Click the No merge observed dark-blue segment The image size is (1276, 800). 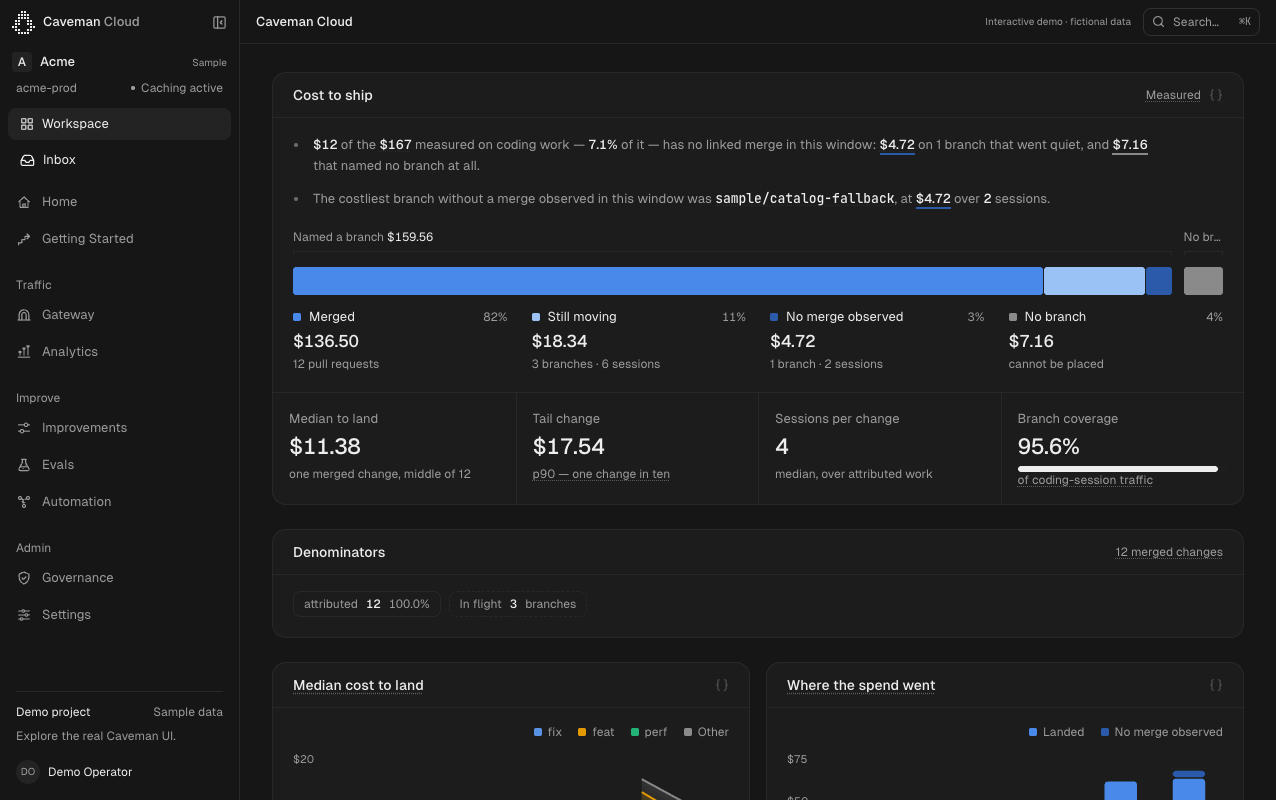pos(1158,281)
